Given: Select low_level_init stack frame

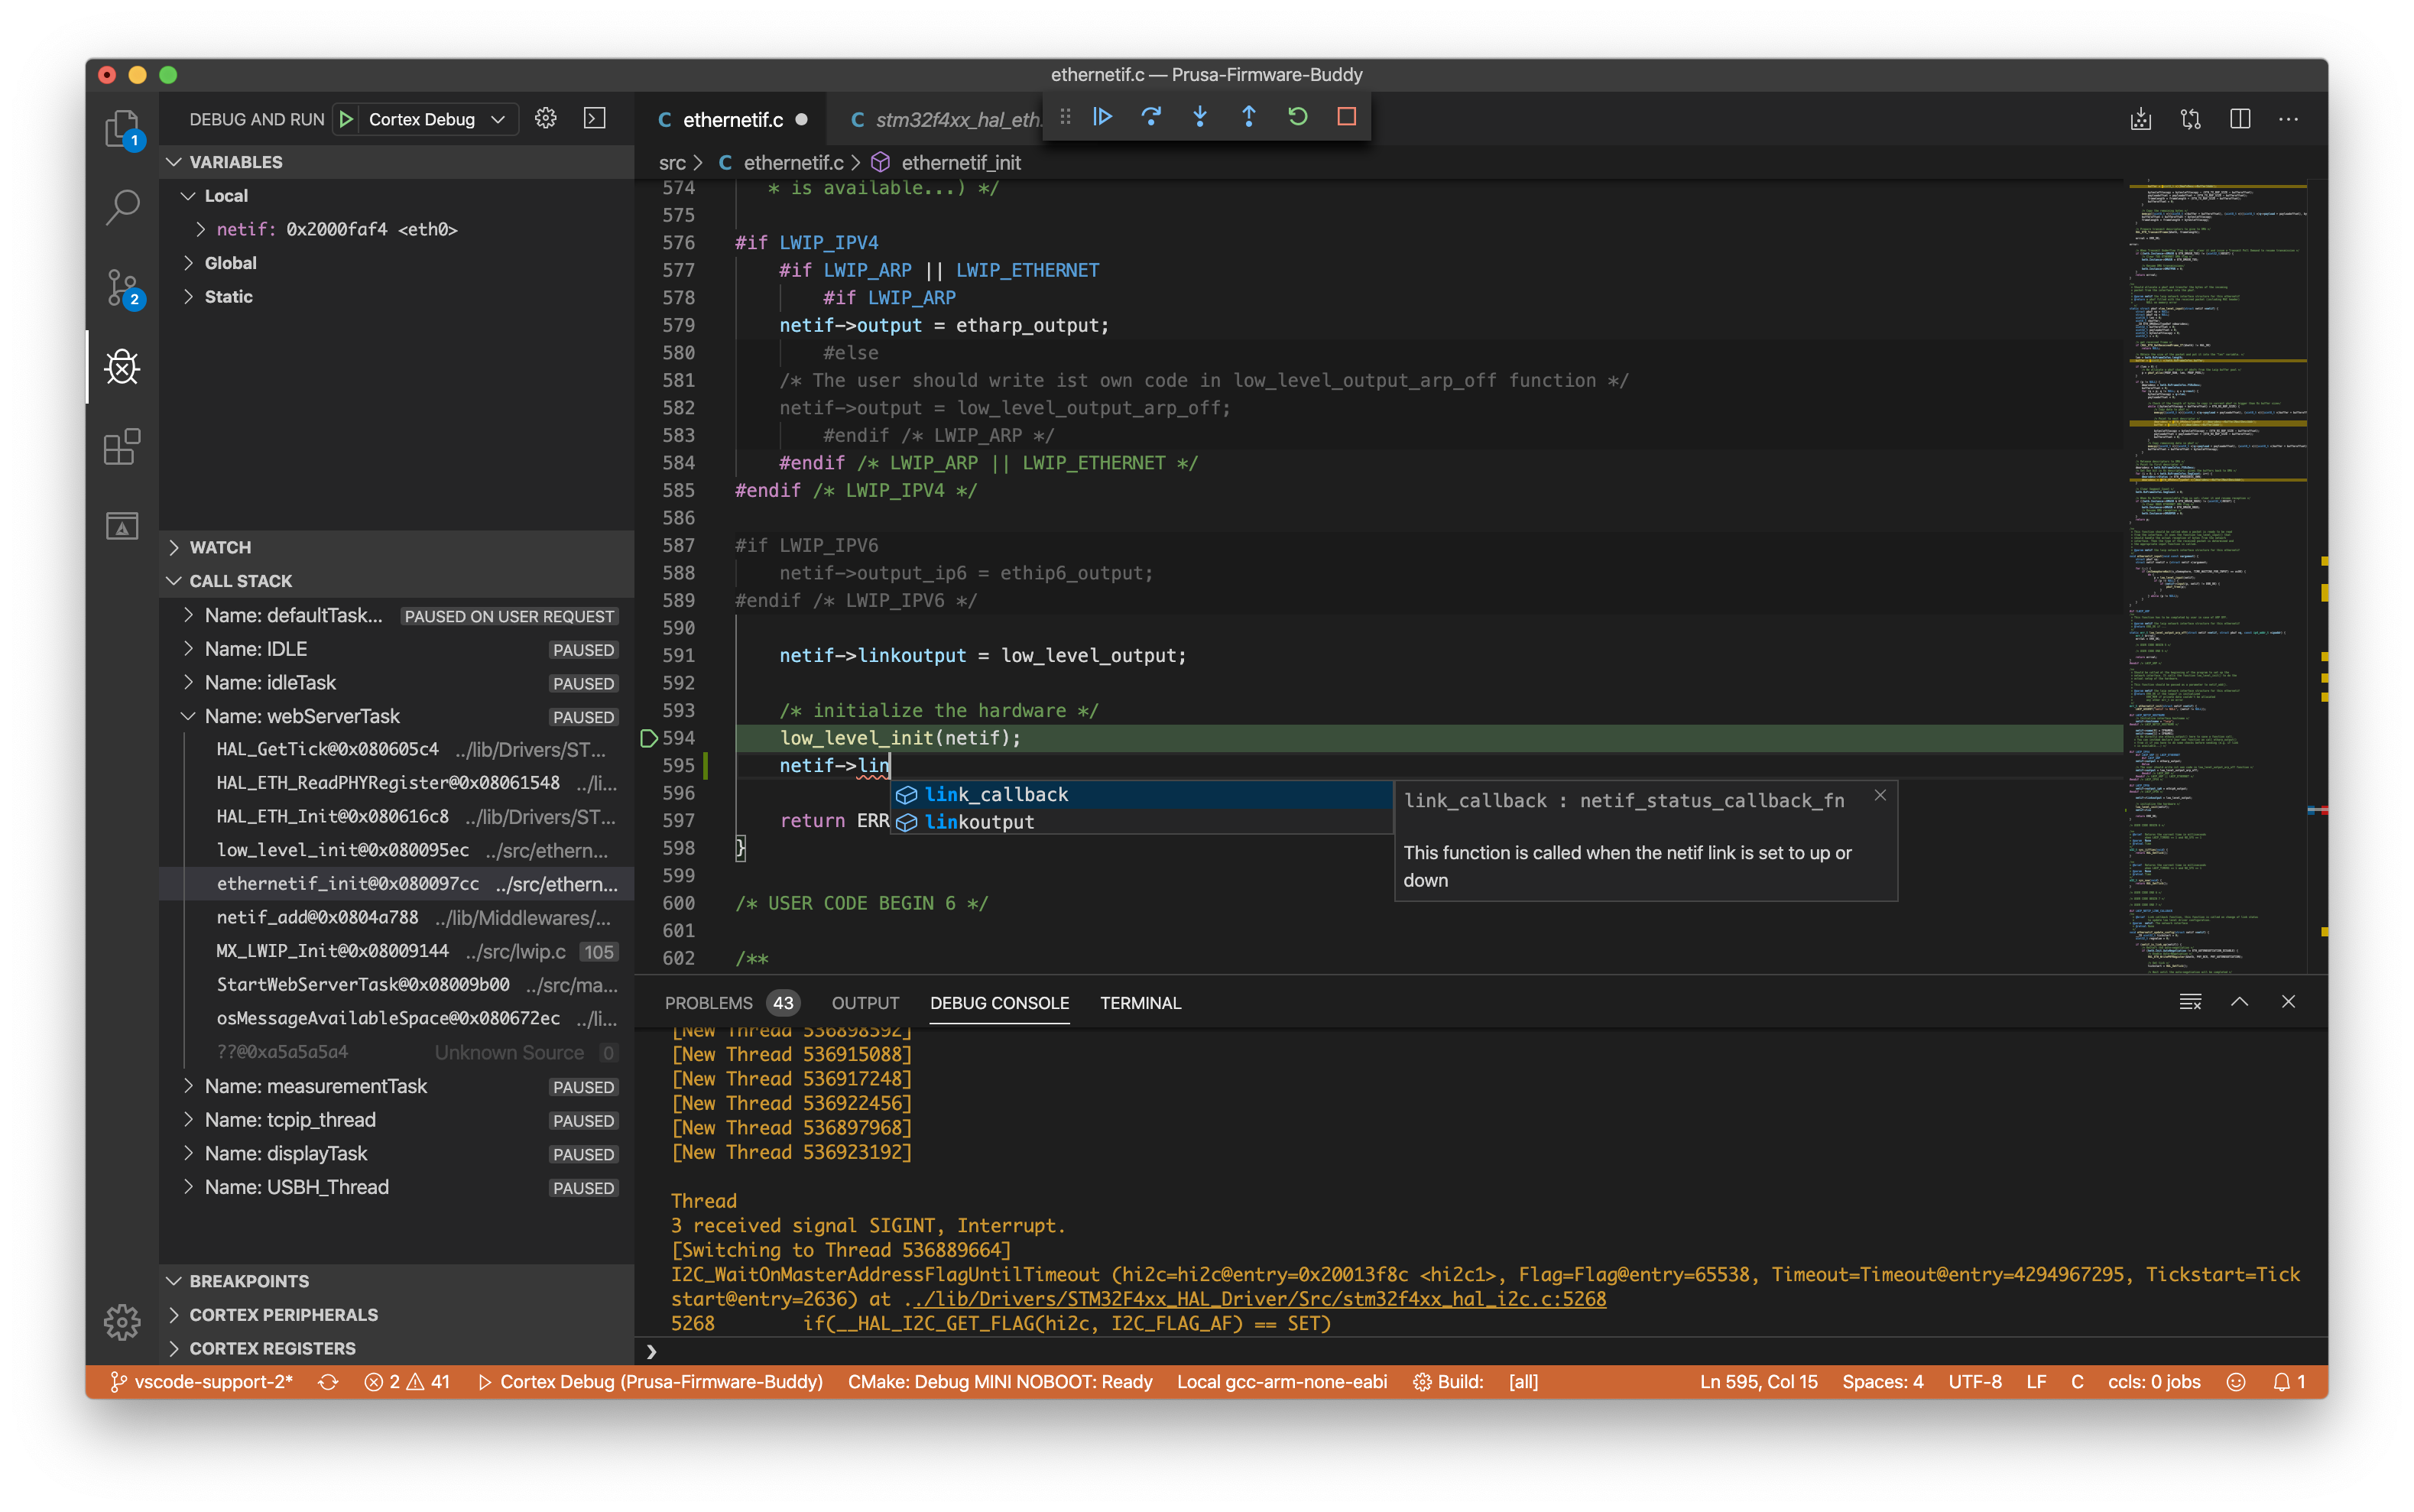Looking at the screenshot, I should [396, 851].
